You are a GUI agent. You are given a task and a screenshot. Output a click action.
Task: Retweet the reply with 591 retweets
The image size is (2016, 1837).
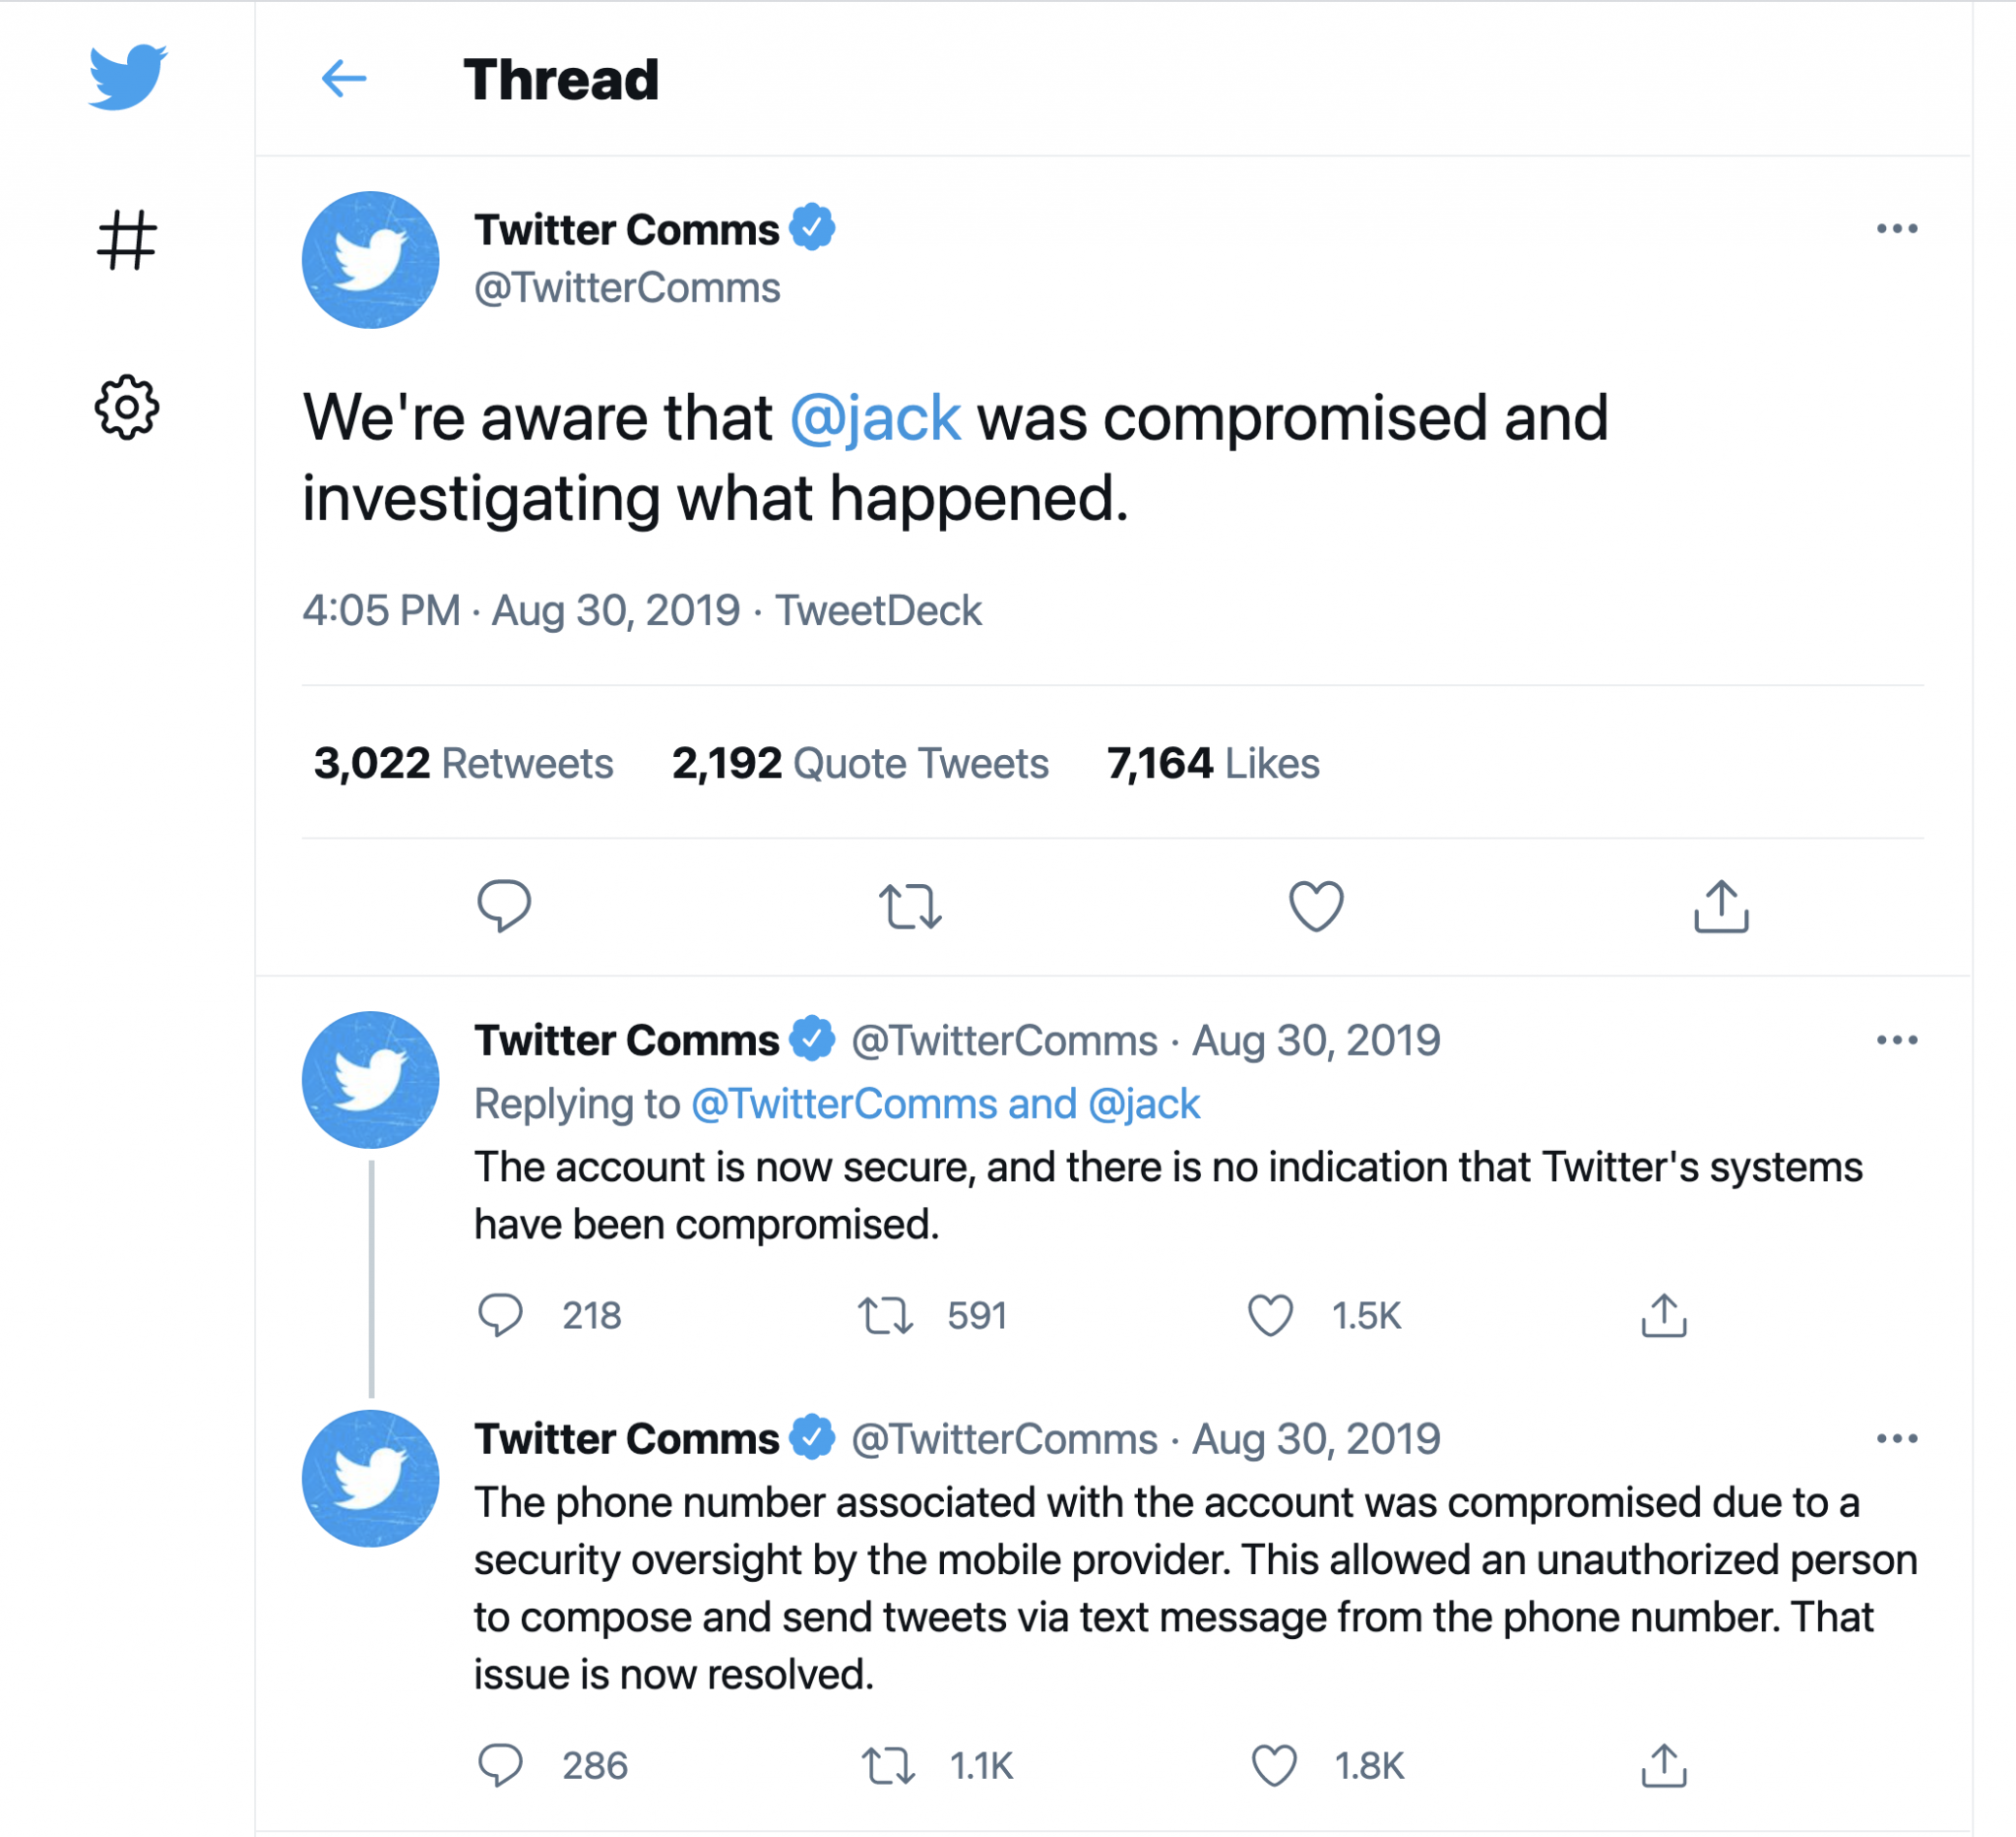point(885,1315)
